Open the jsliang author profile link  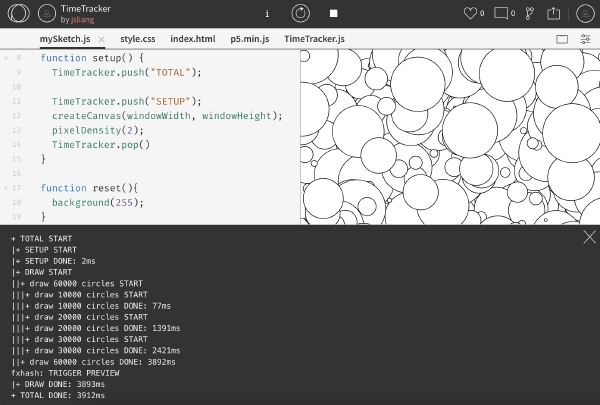click(x=82, y=20)
